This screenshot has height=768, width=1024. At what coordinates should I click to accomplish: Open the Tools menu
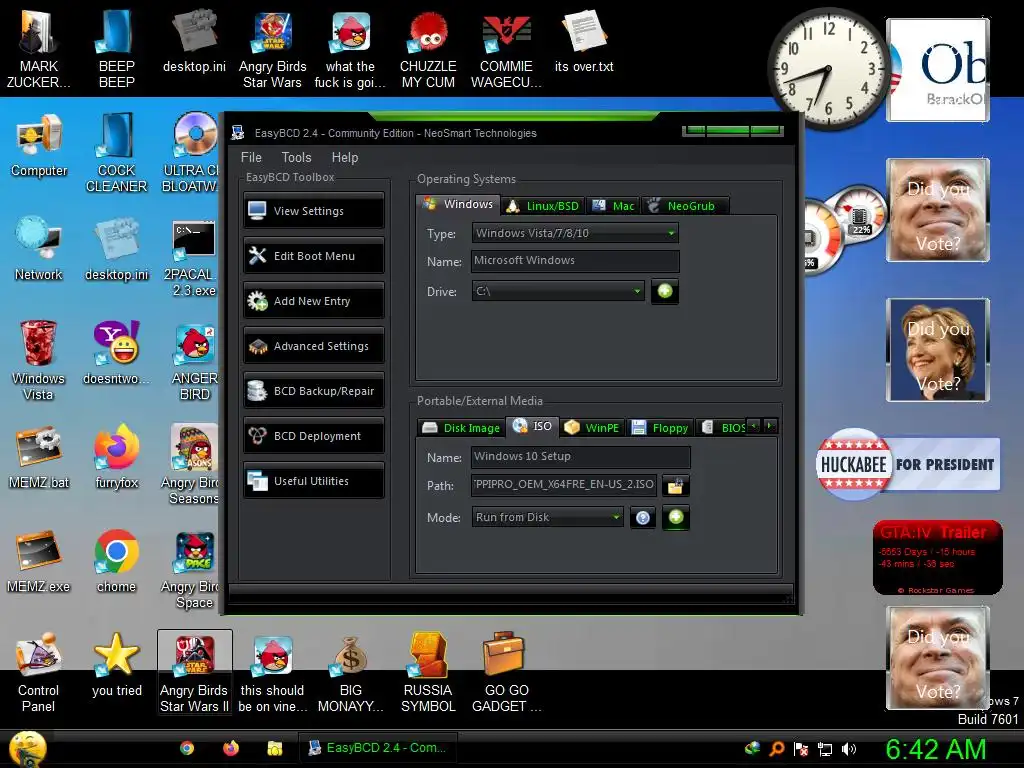tap(296, 157)
